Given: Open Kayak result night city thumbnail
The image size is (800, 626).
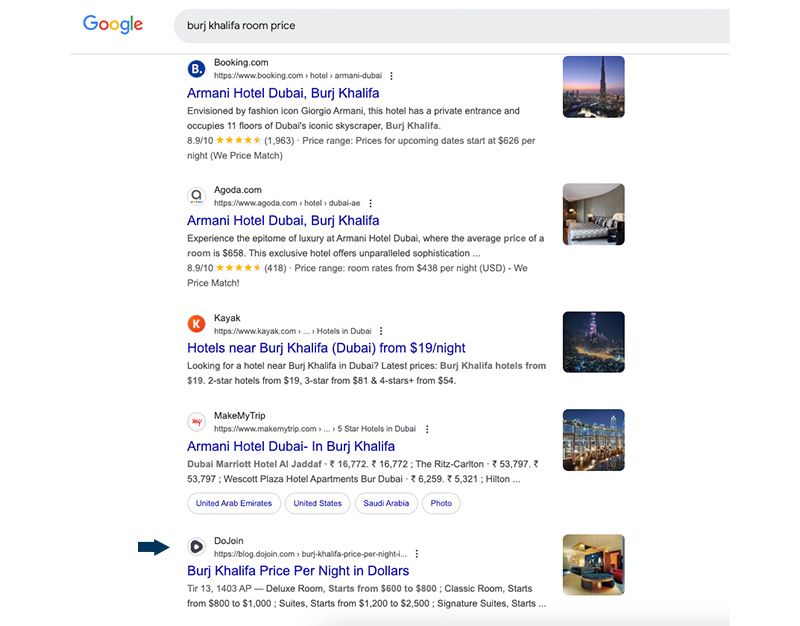Looking at the screenshot, I should pyautogui.click(x=593, y=342).
